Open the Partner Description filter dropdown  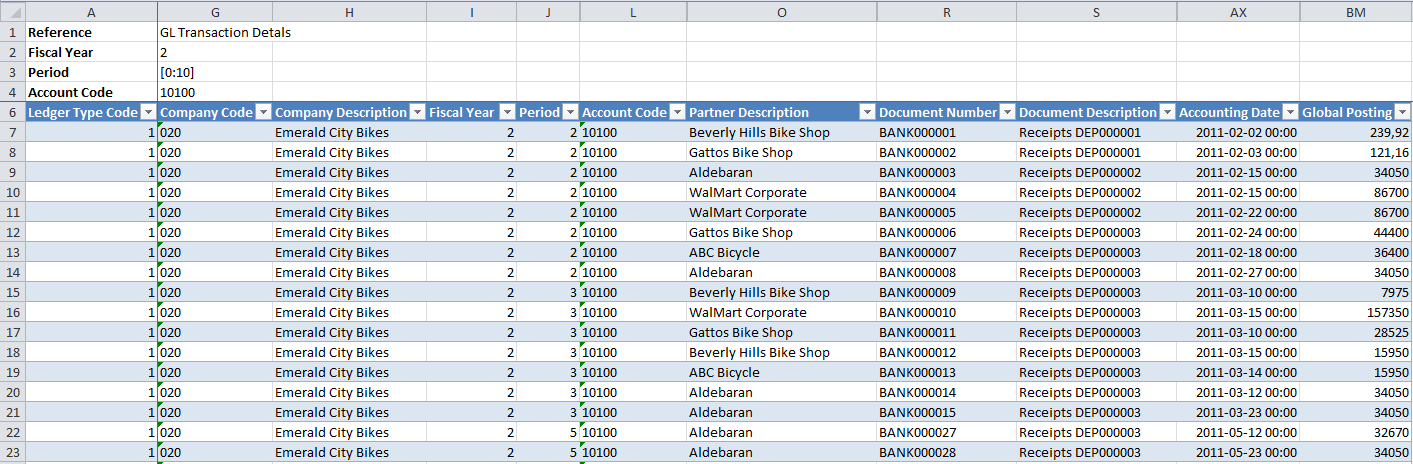click(x=867, y=113)
